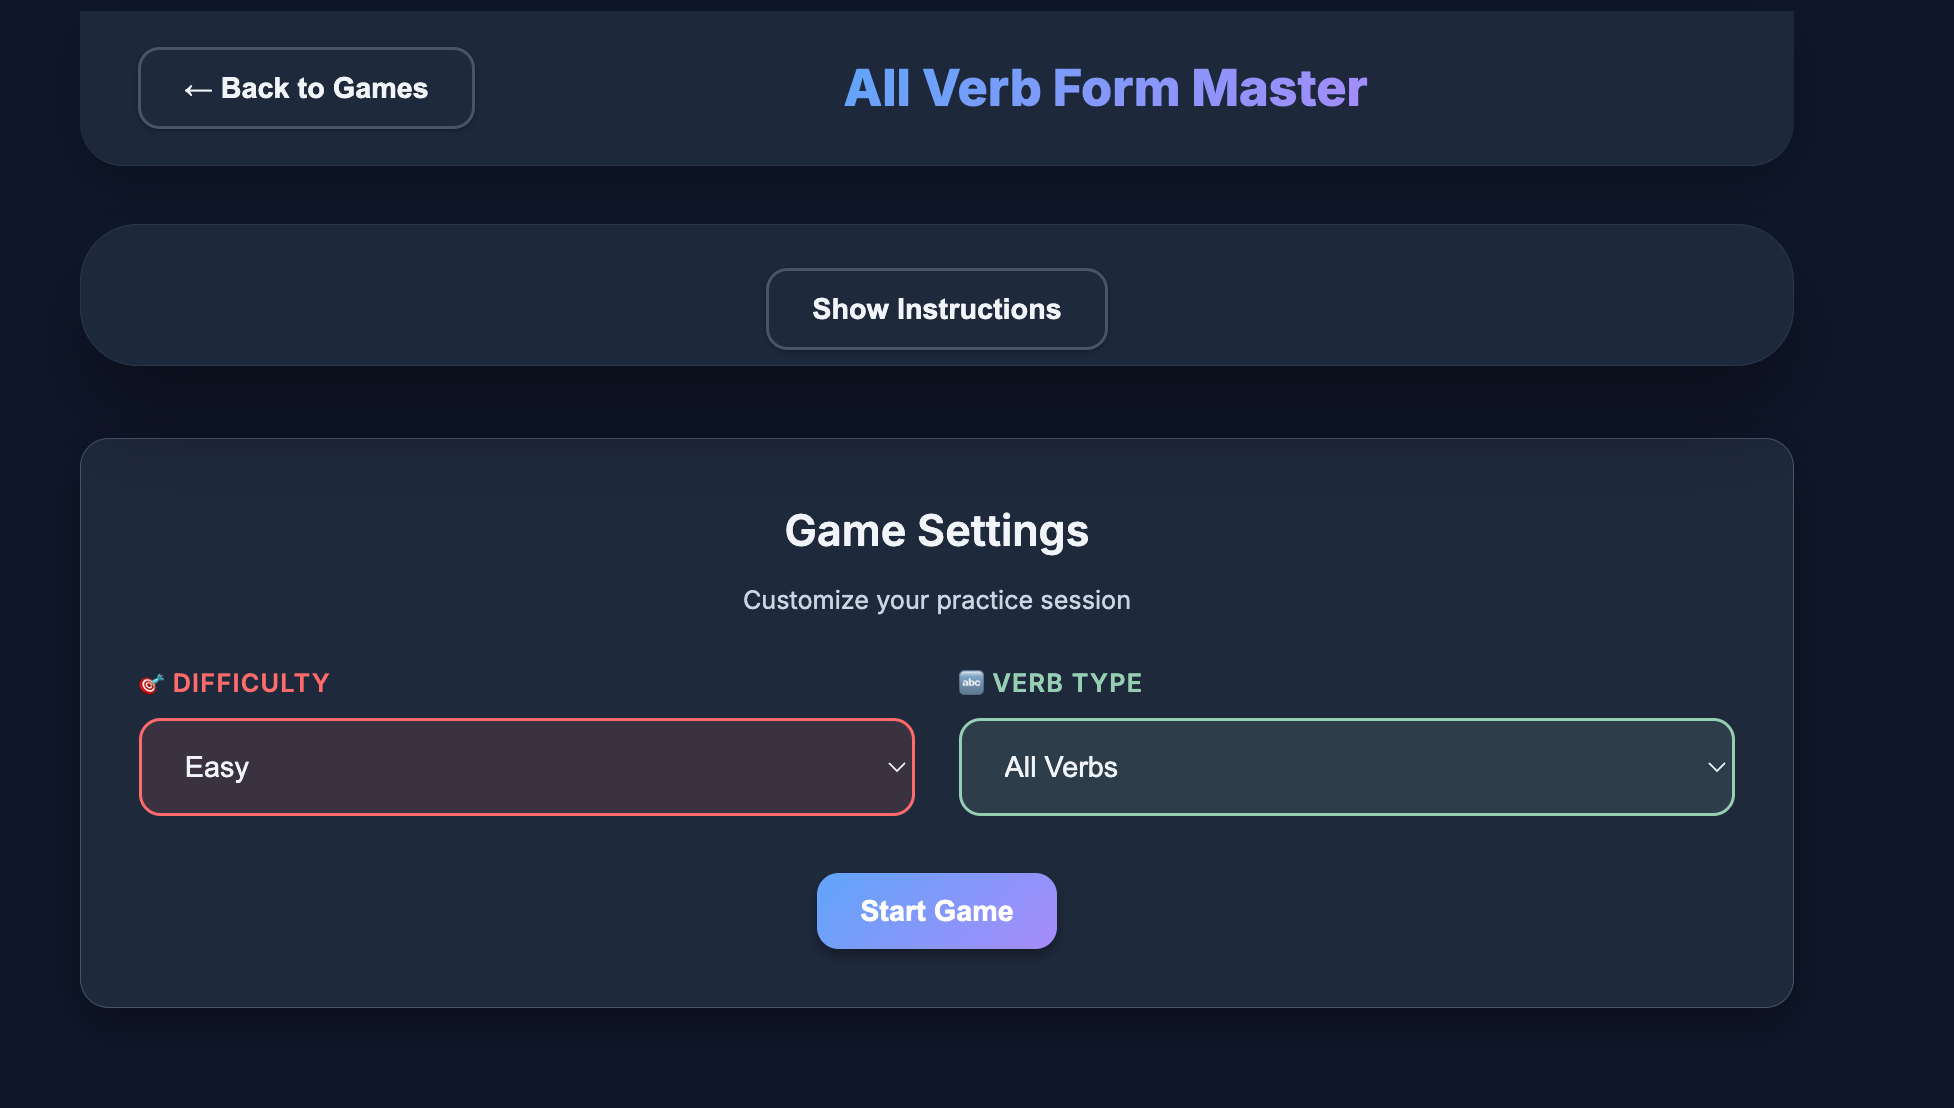
Task: Click Show Instructions
Action: click(936, 309)
